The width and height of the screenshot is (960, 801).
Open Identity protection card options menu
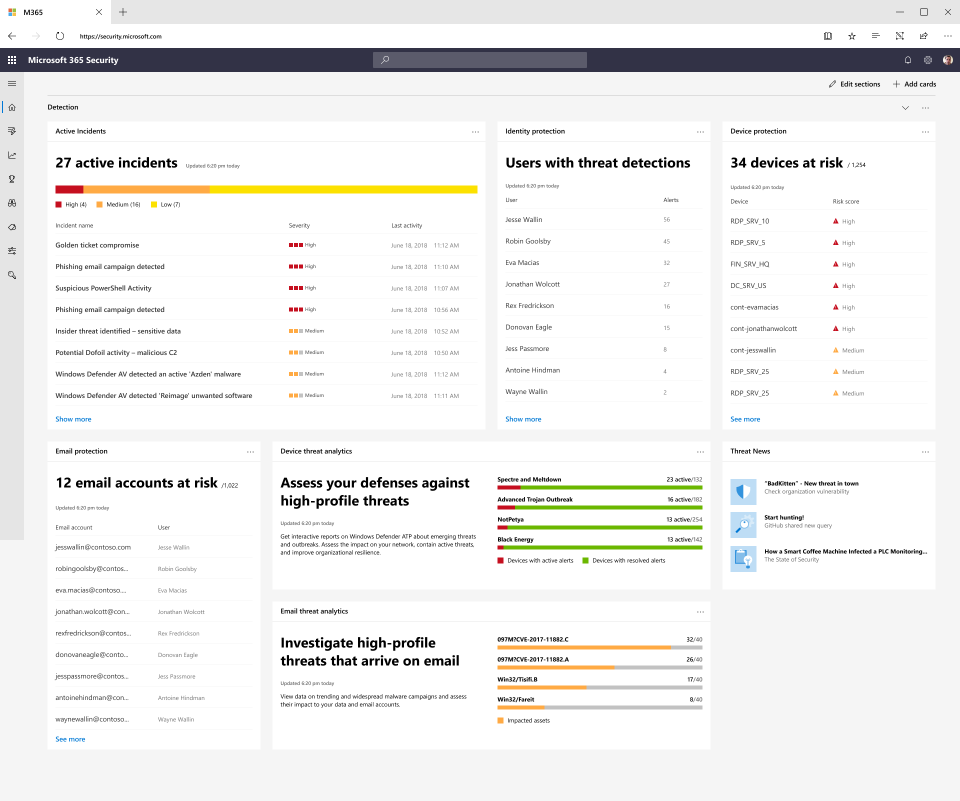click(x=700, y=132)
